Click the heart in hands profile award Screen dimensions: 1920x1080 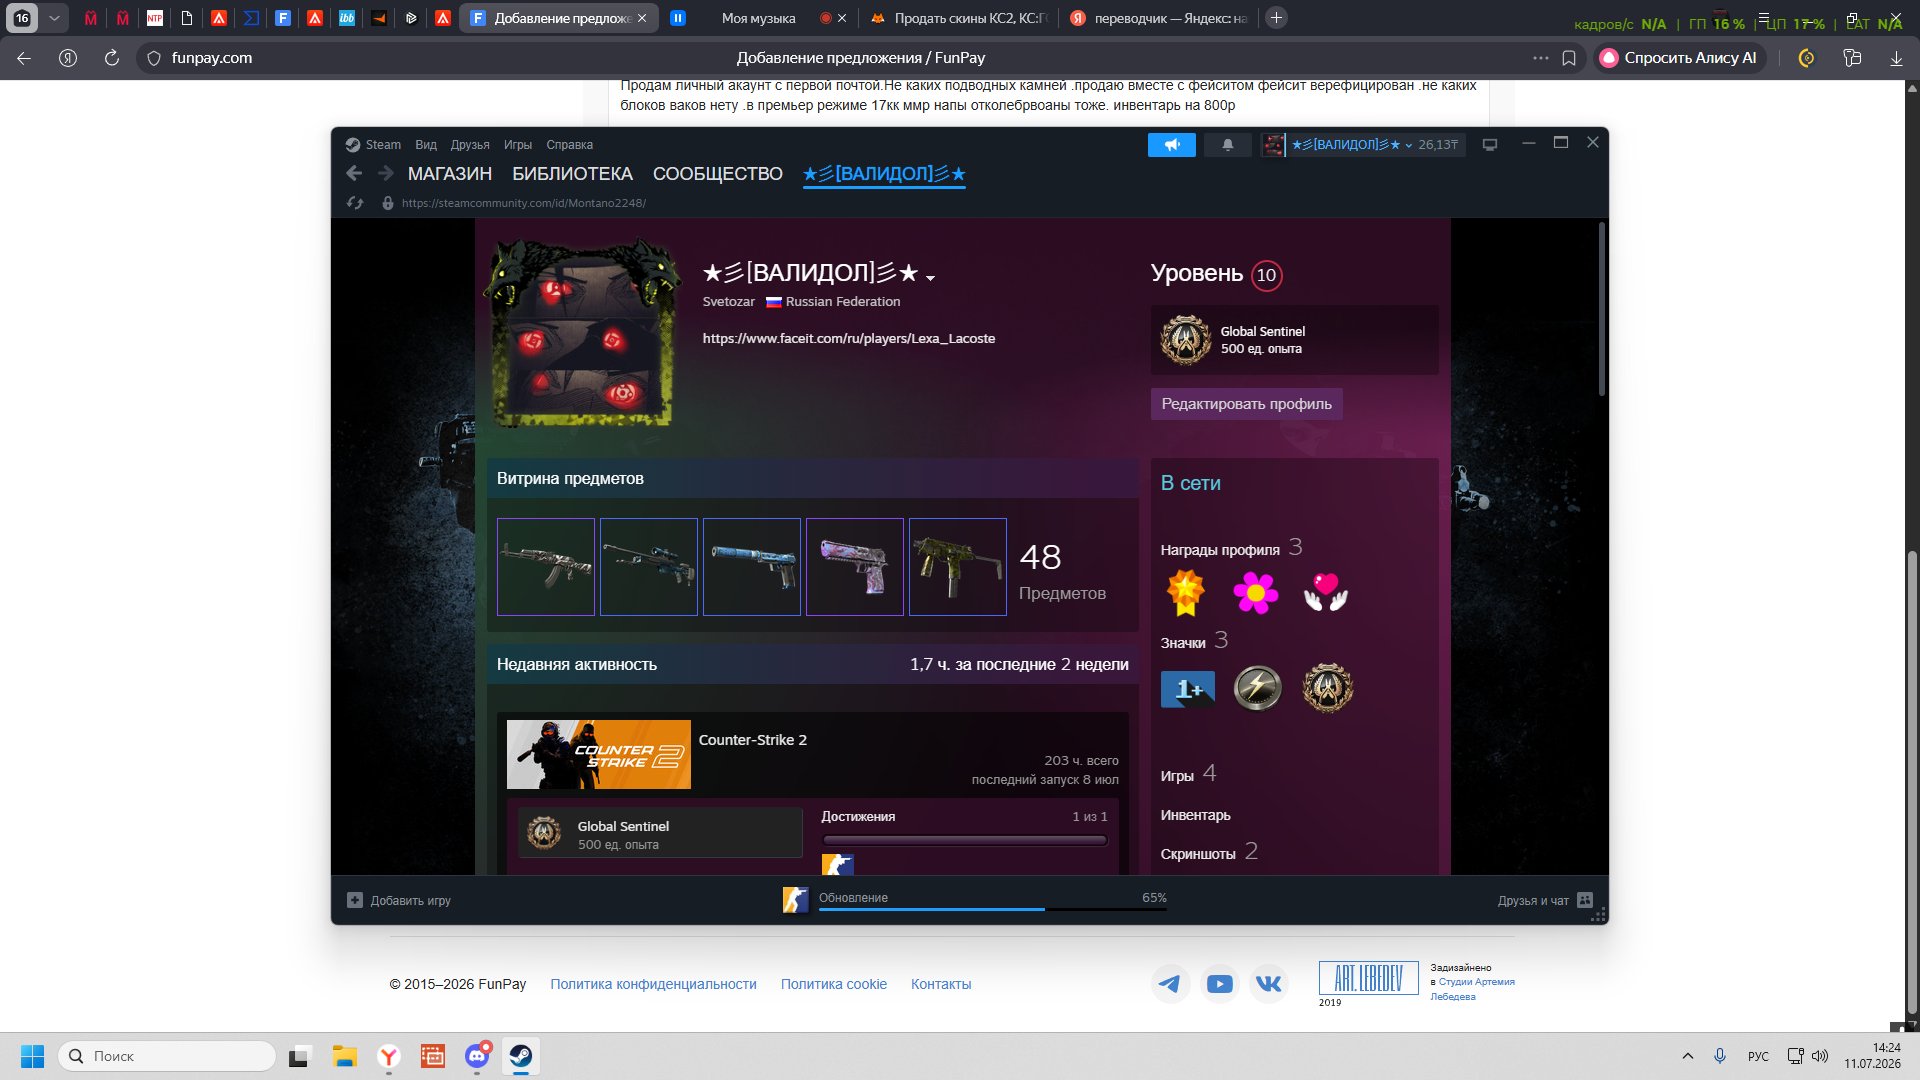click(x=1326, y=593)
